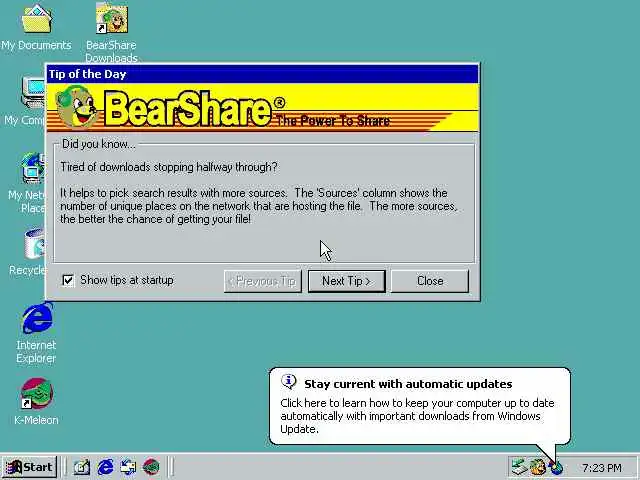Click the automatic updates balloon notification
Image resolution: width=640 pixels, height=480 pixels.
pos(420,406)
